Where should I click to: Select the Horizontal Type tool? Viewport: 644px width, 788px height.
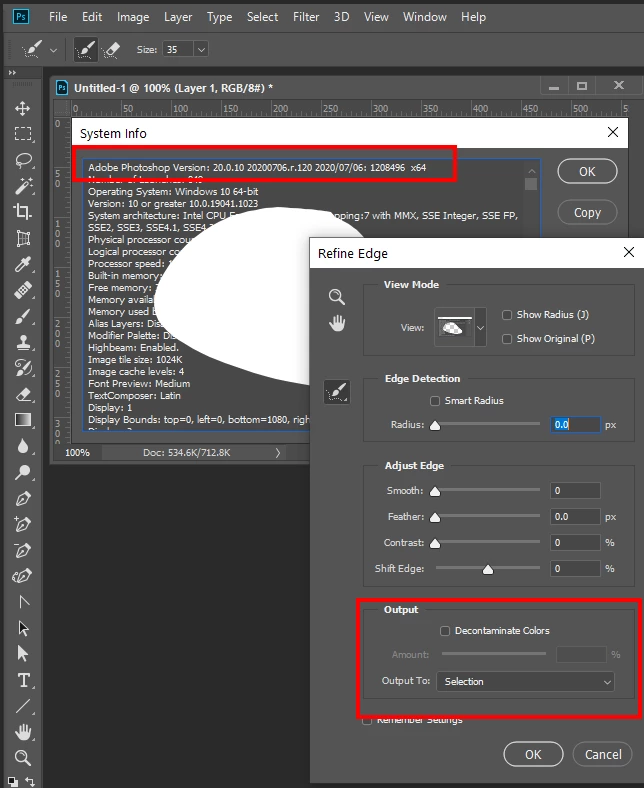pos(23,680)
